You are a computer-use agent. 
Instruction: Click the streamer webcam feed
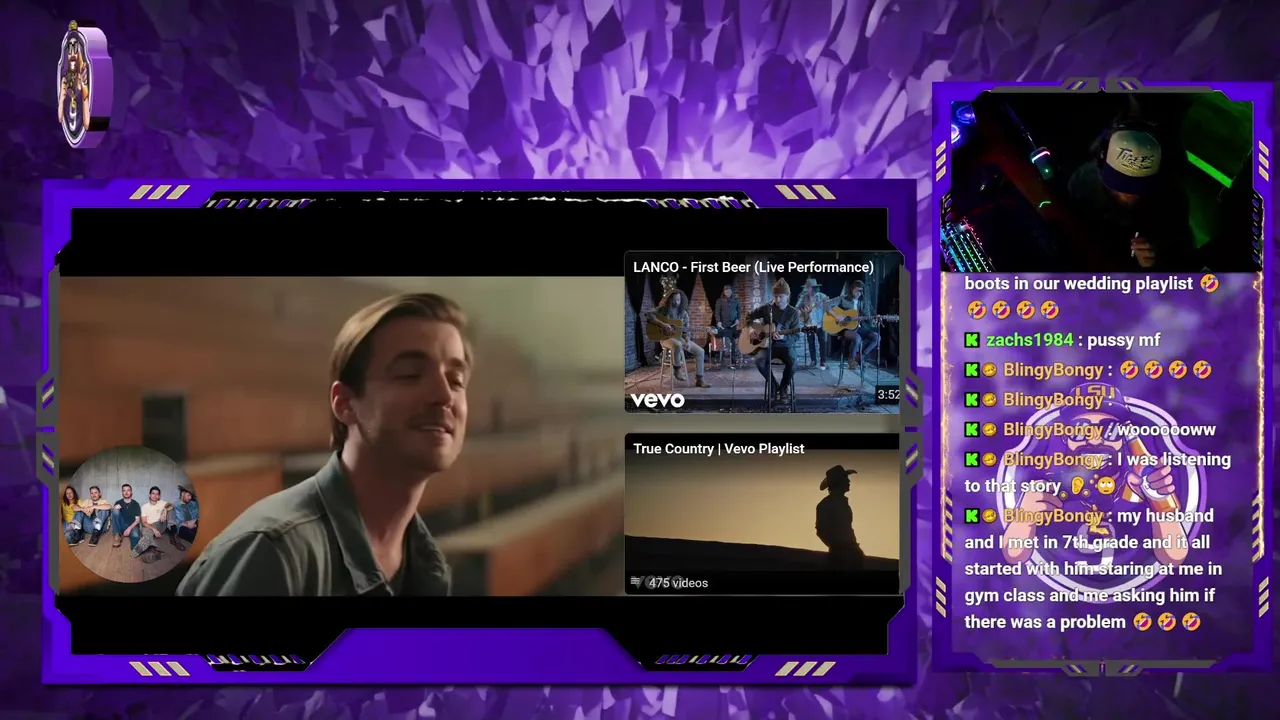(x=1100, y=182)
